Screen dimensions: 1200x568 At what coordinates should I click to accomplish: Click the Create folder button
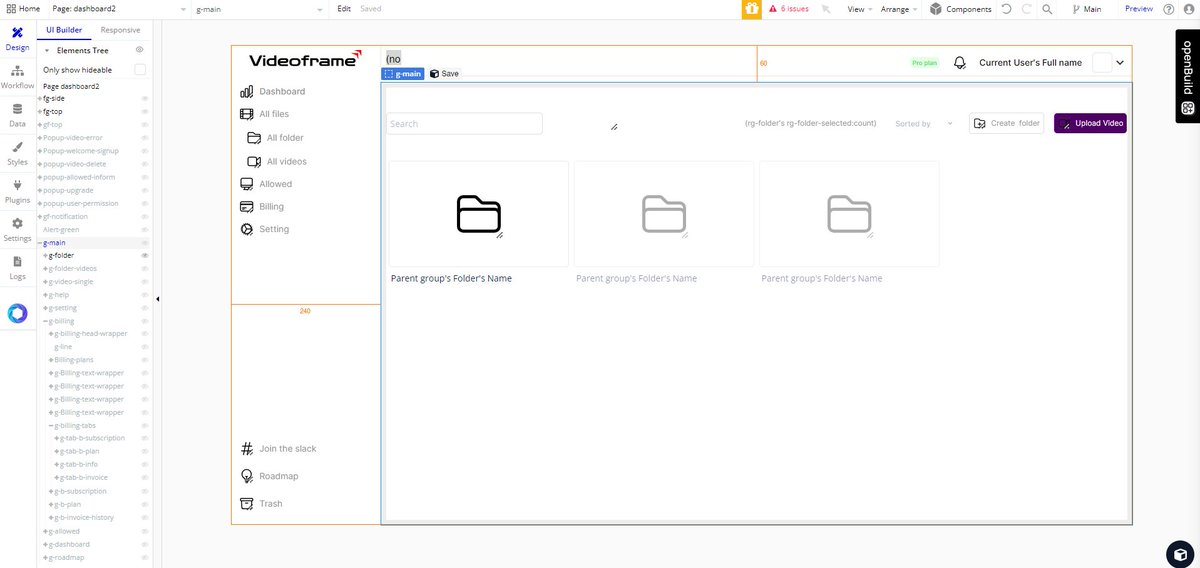point(1007,123)
